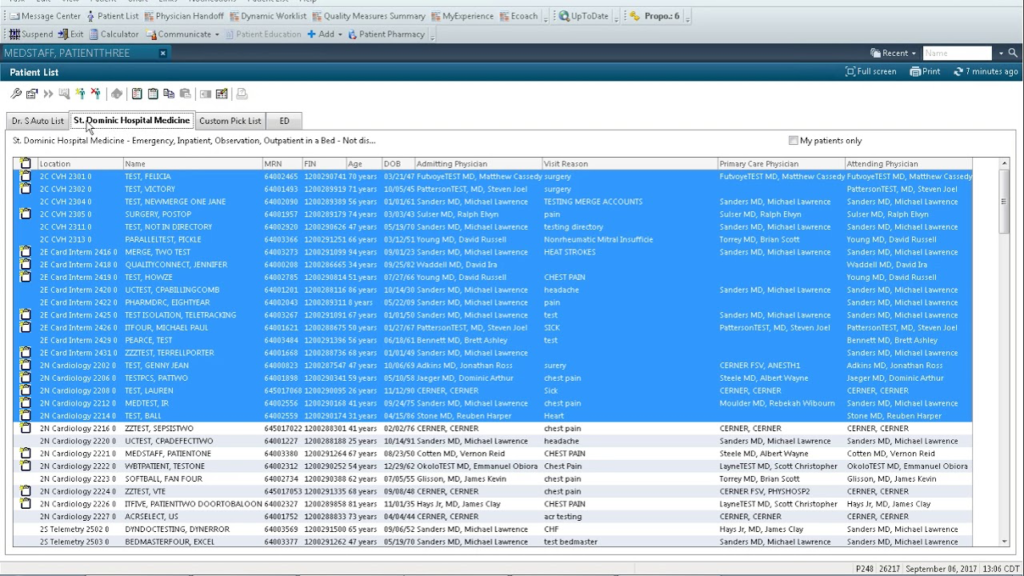
Task: Open the Custom Pick List tab
Action: (x=229, y=121)
